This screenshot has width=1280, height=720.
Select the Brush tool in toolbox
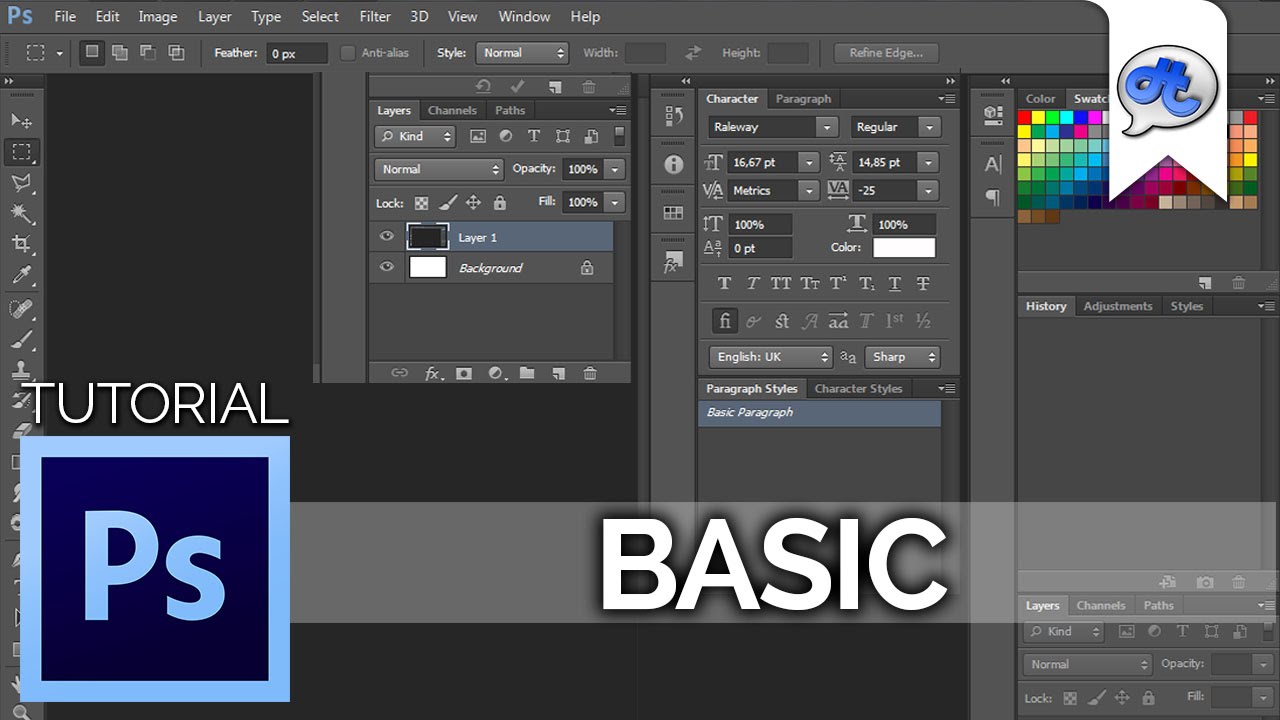tap(21, 338)
